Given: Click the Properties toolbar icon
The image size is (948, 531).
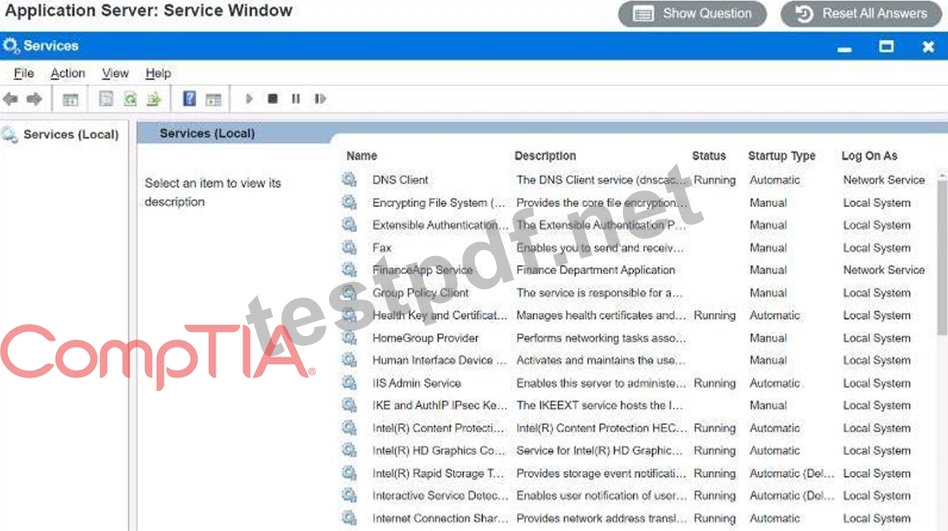Looking at the screenshot, I should pos(106,99).
